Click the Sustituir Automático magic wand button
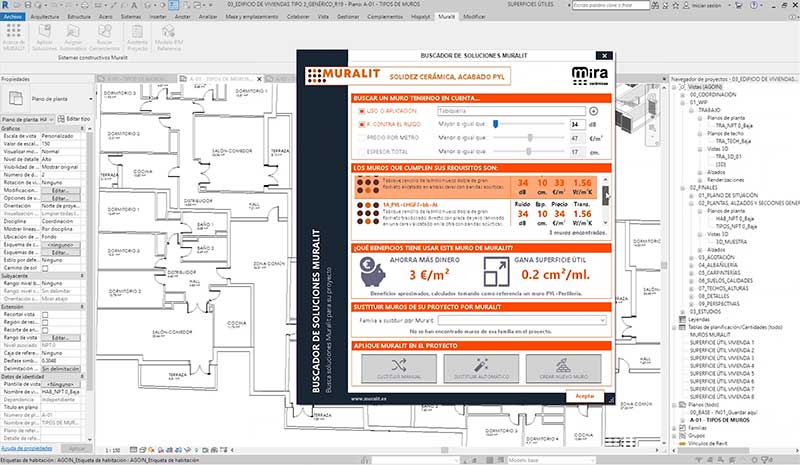 (481, 368)
